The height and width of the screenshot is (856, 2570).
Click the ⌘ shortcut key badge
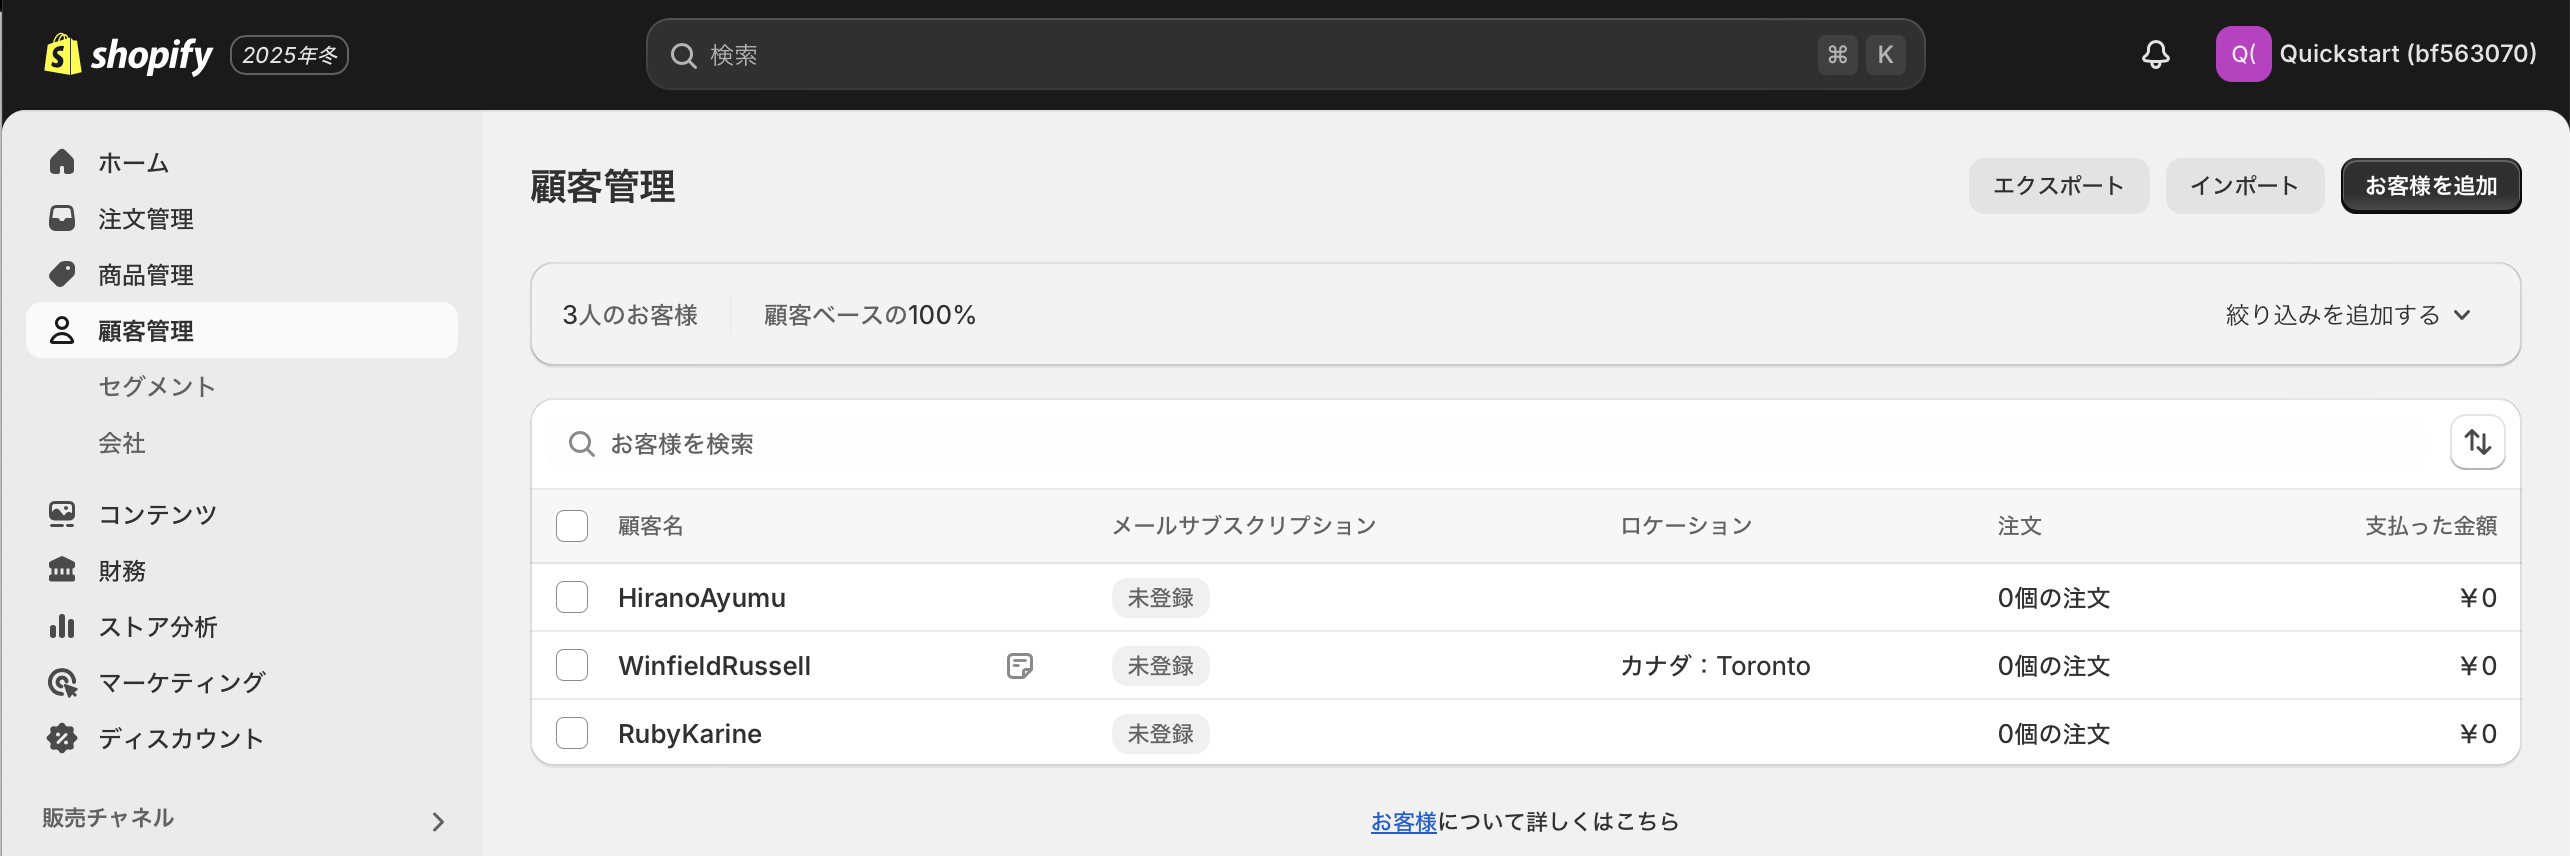1838,55
